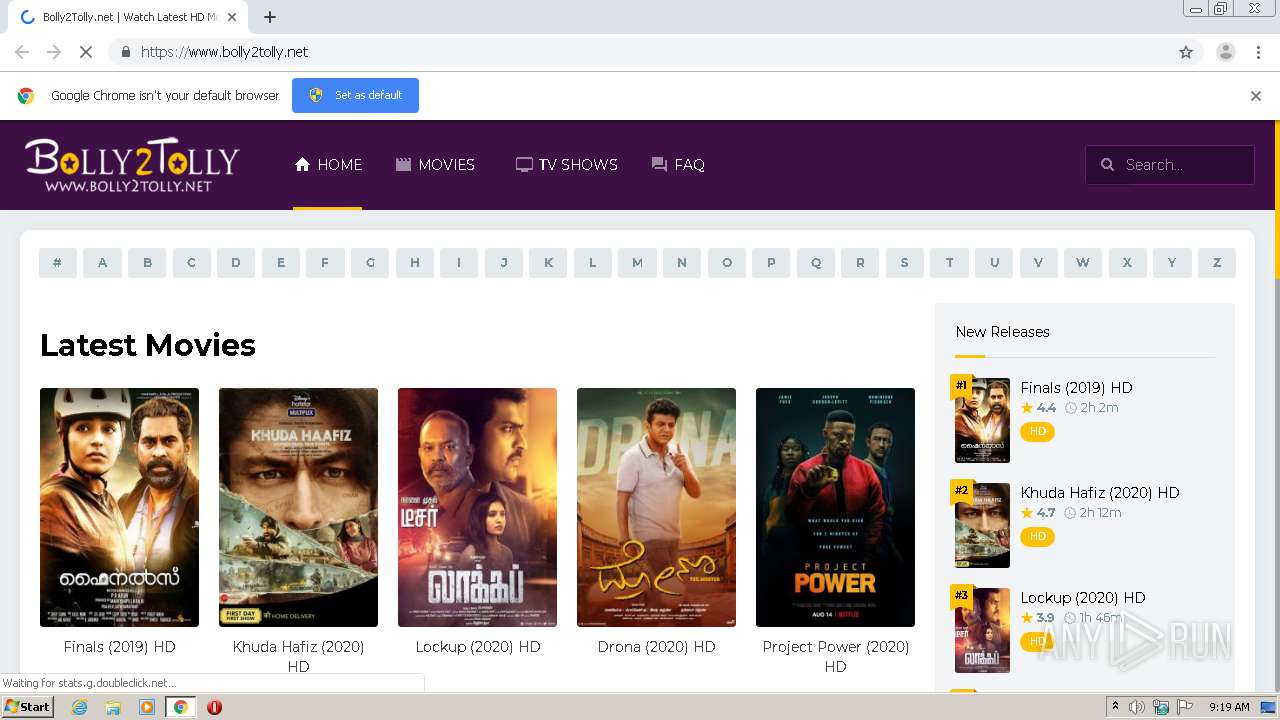
Task: Click the stop loading button in Chrome
Action: click(x=86, y=52)
